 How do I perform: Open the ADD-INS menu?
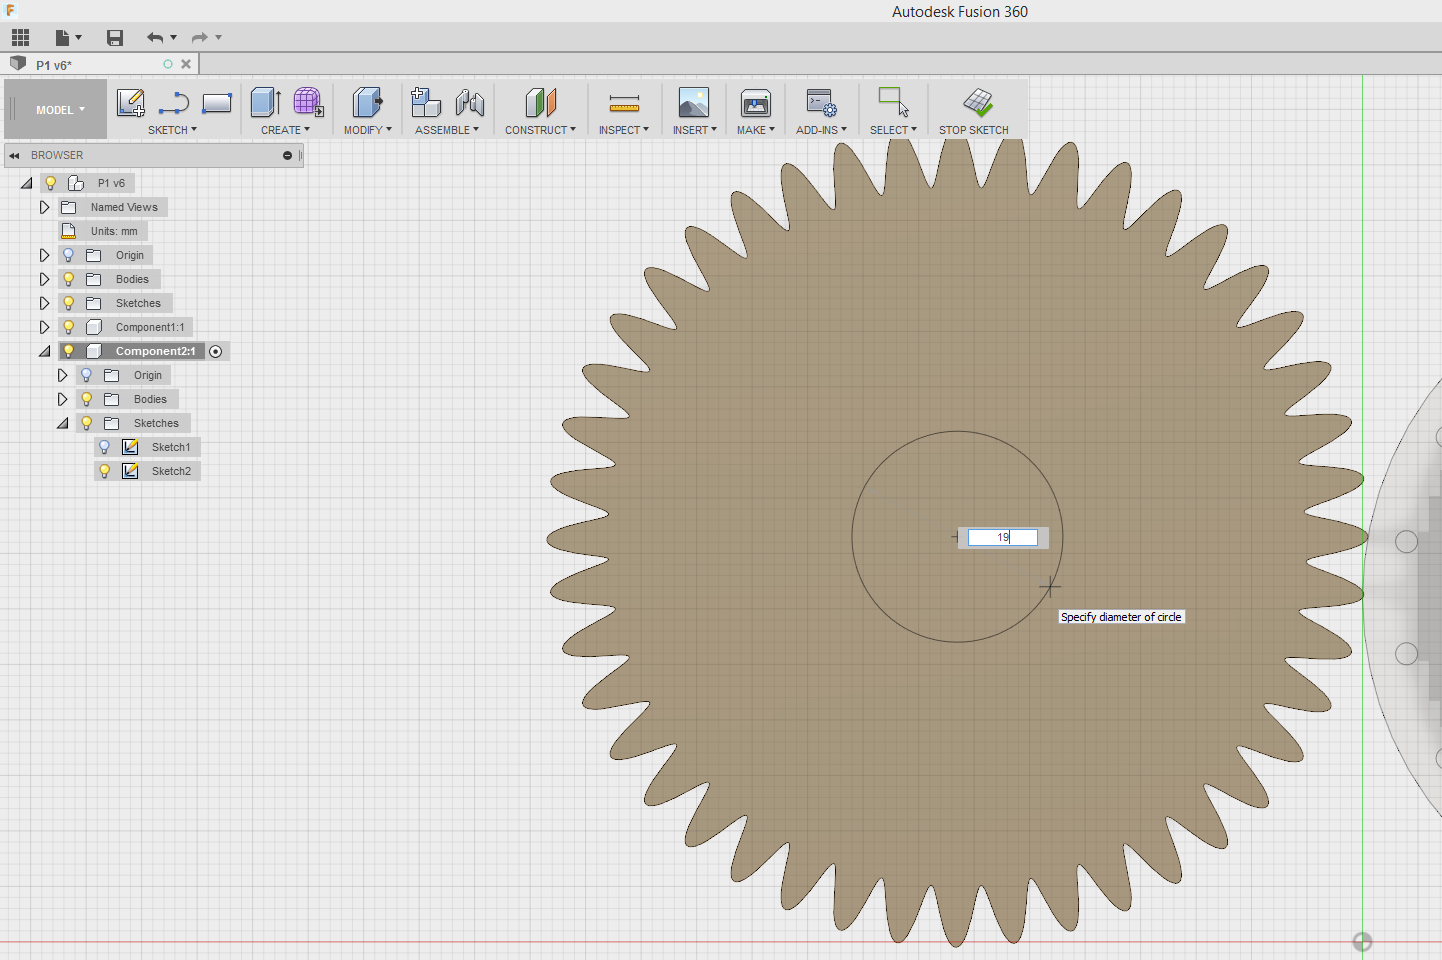tap(821, 130)
